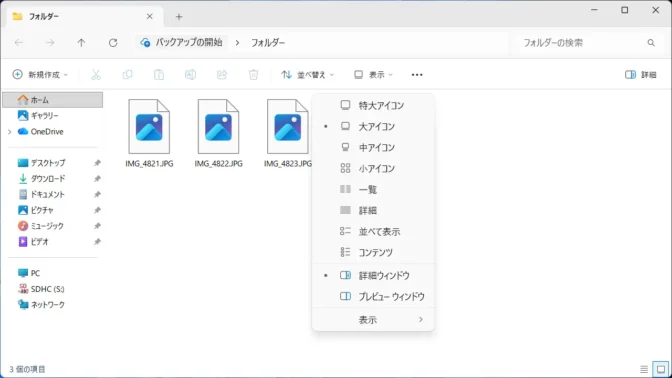
Task: Expand the OneDrive tree node
Action: point(9,132)
